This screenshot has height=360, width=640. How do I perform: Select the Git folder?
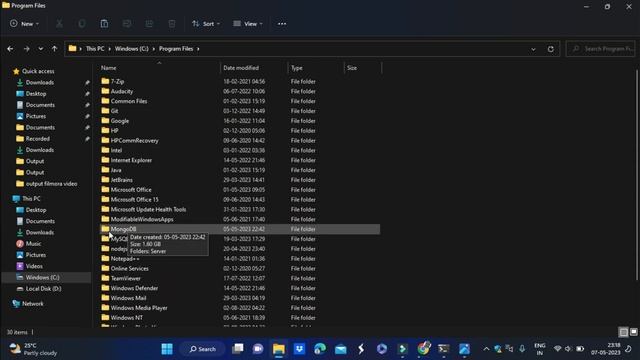click(x=114, y=111)
